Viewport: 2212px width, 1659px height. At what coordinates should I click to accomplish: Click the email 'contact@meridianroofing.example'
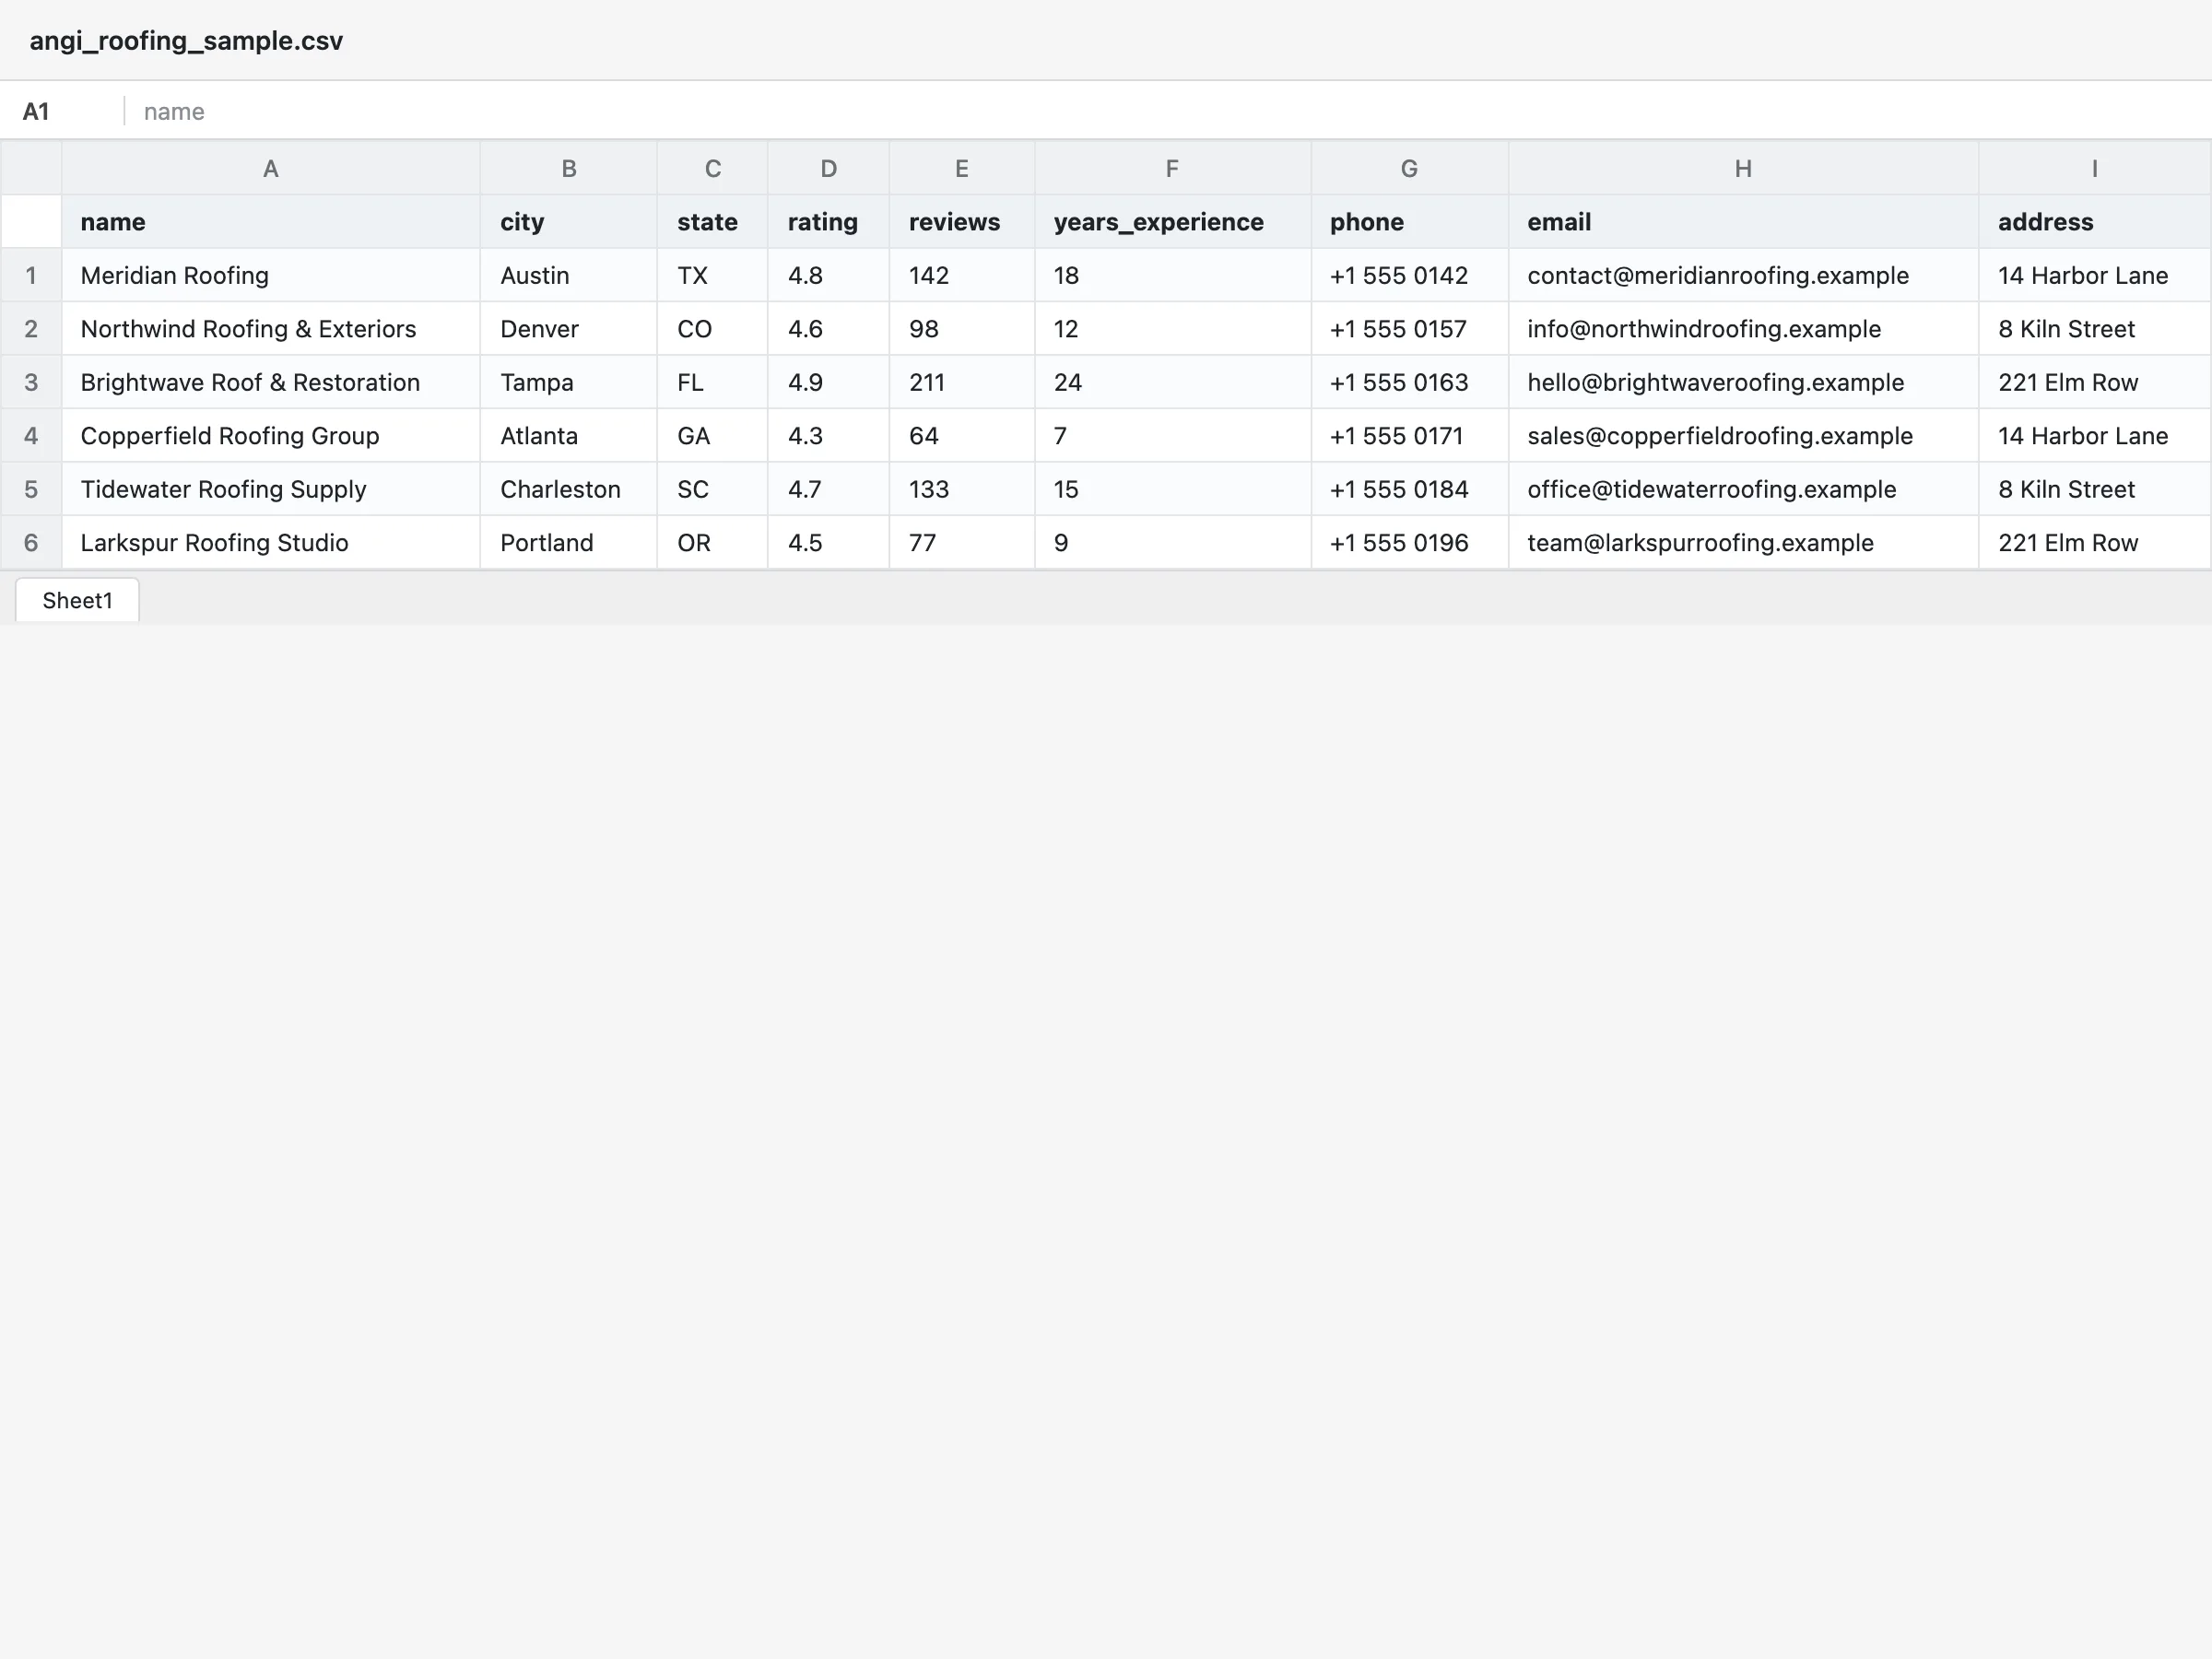(x=1743, y=275)
